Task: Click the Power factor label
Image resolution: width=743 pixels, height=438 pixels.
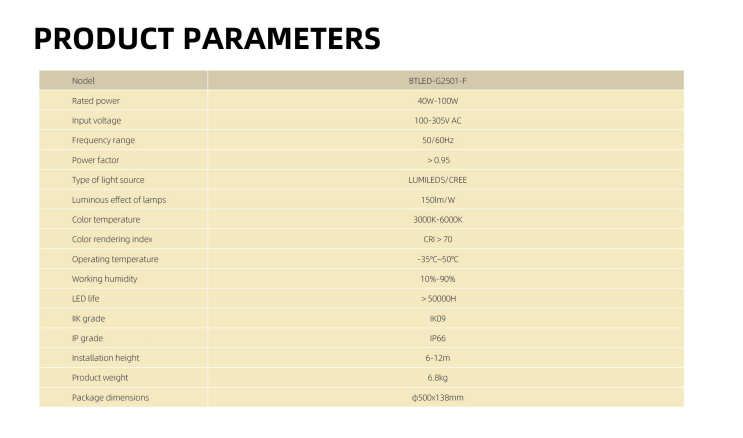Action: (96, 160)
